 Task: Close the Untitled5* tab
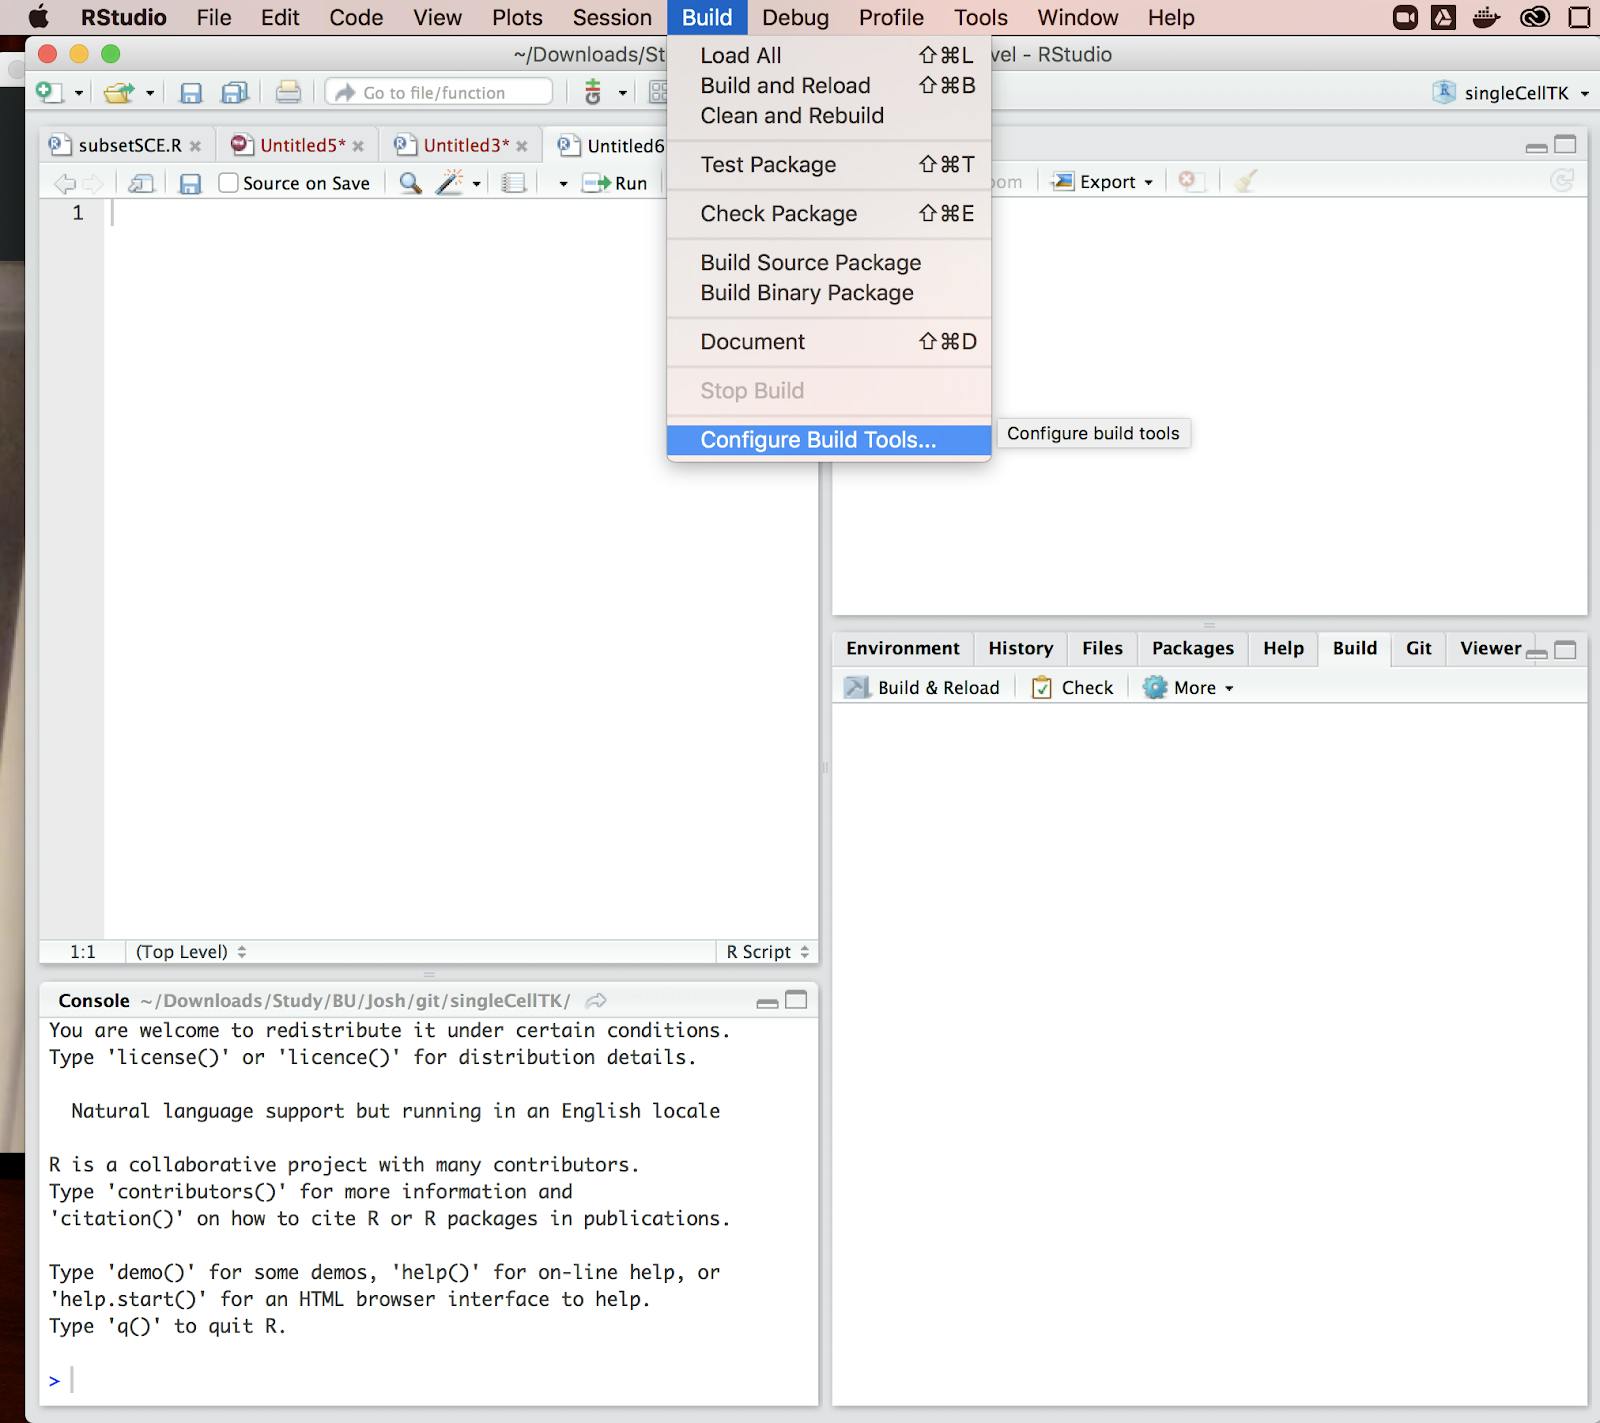click(x=358, y=146)
